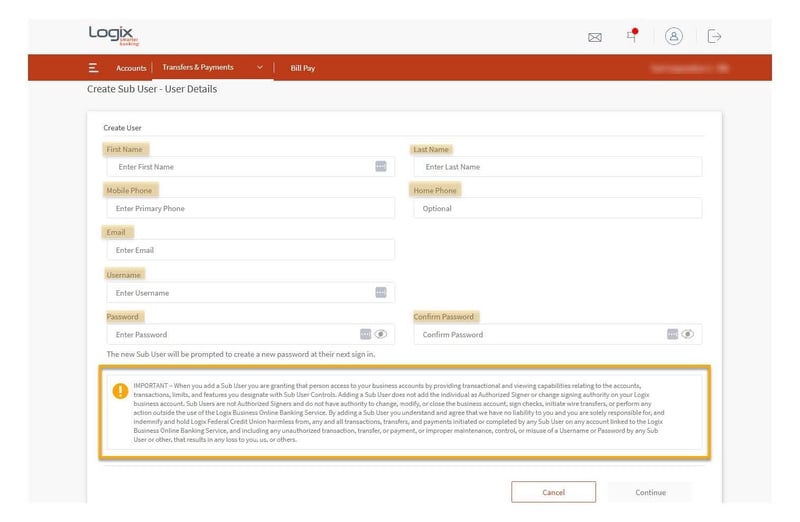Click into the Enter Email field
This screenshot has height=522, width=800.
tap(250, 250)
